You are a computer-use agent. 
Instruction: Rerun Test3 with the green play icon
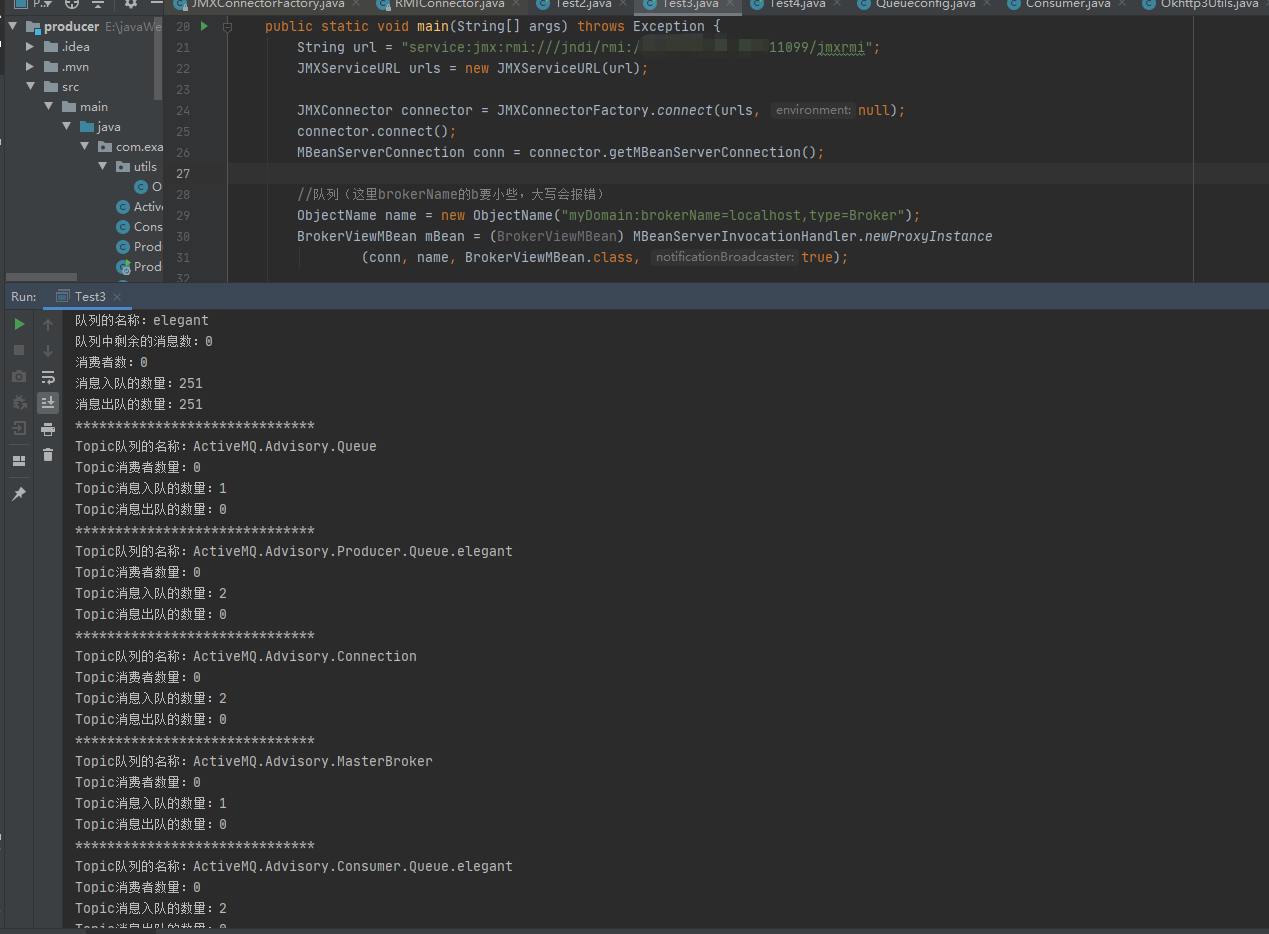(x=19, y=324)
